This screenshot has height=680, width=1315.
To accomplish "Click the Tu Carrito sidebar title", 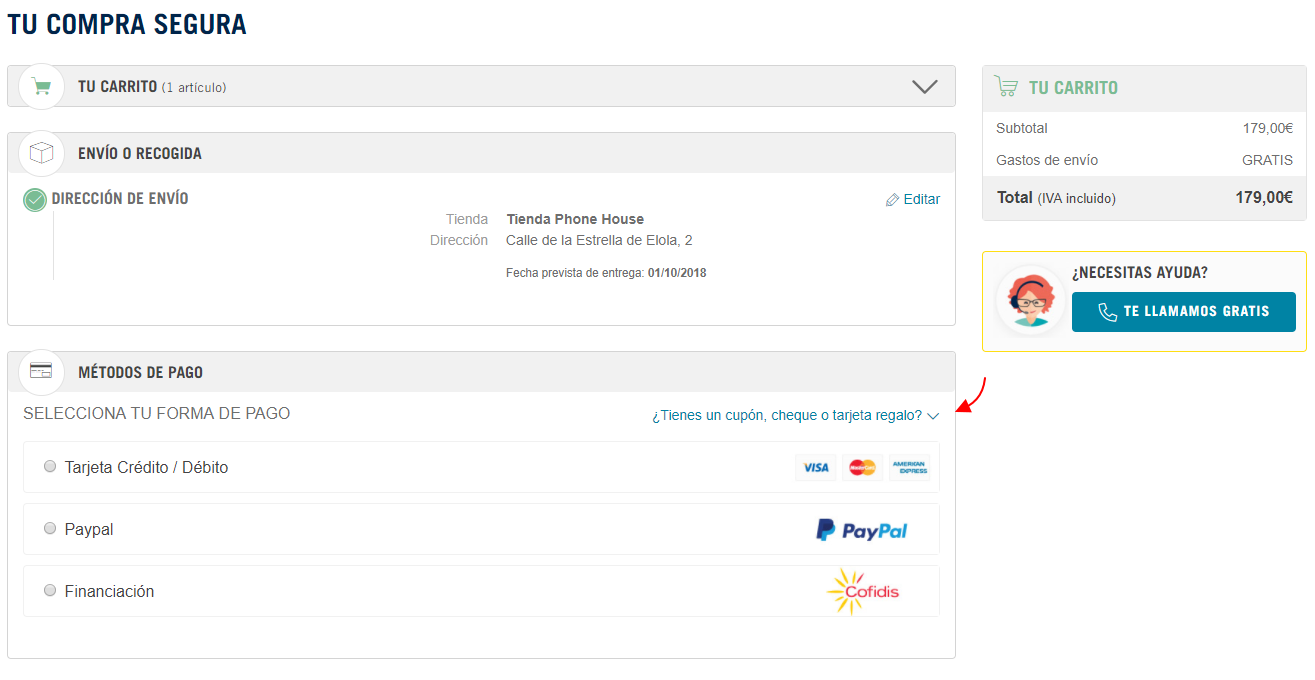I will 1073,88.
